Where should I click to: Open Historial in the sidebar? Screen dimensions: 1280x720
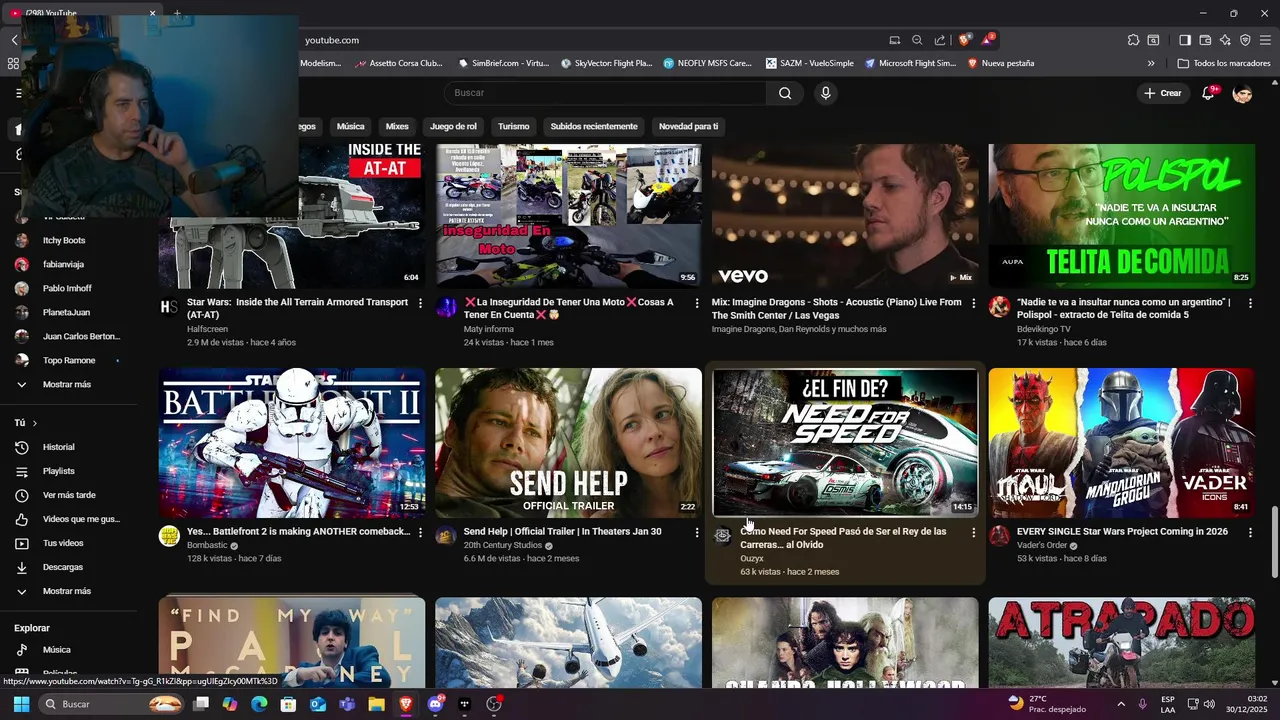58,447
